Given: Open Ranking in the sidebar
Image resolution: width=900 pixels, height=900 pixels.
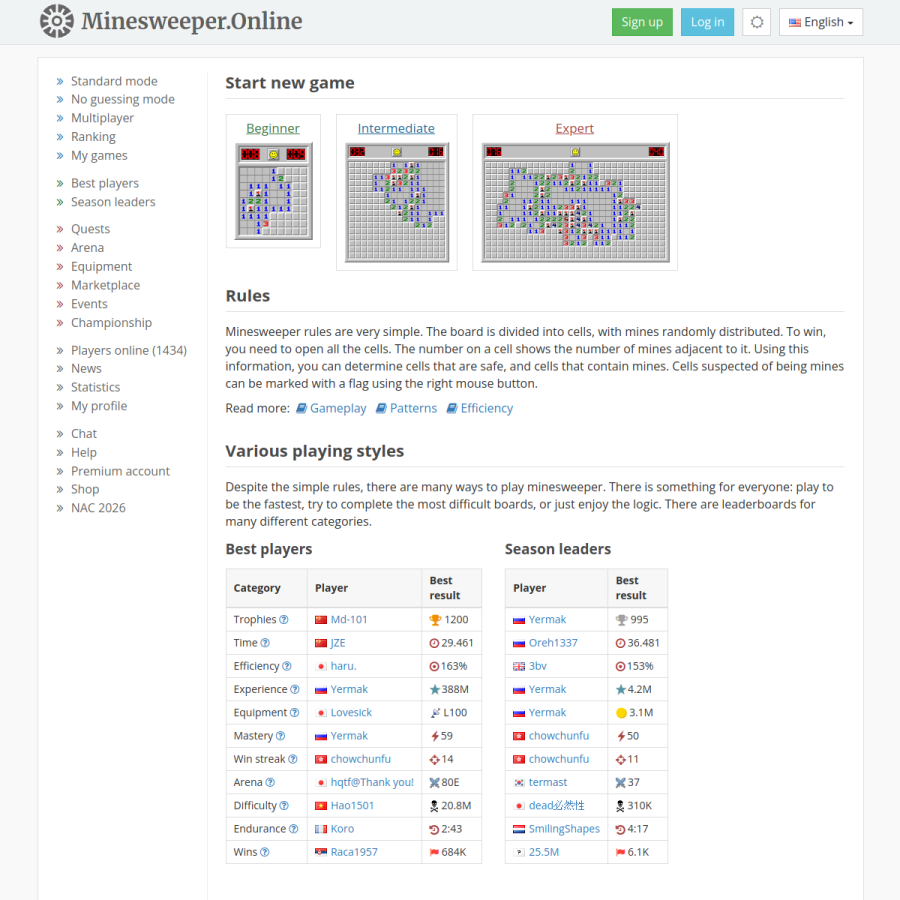Looking at the screenshot, I should tap(93, 137).
